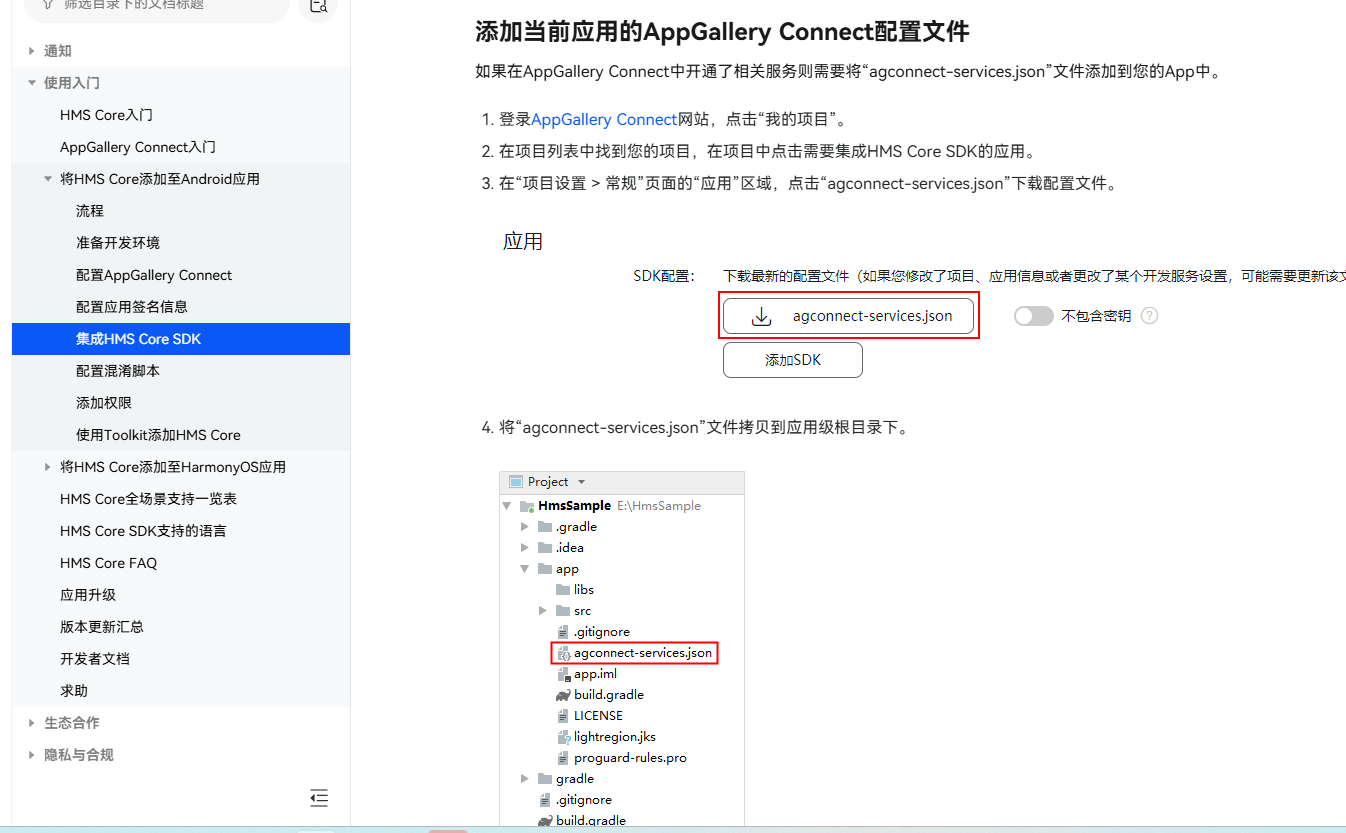The image size is (1346, 833).
Task: Open the Project view dropdown
Action: [582, 482]
